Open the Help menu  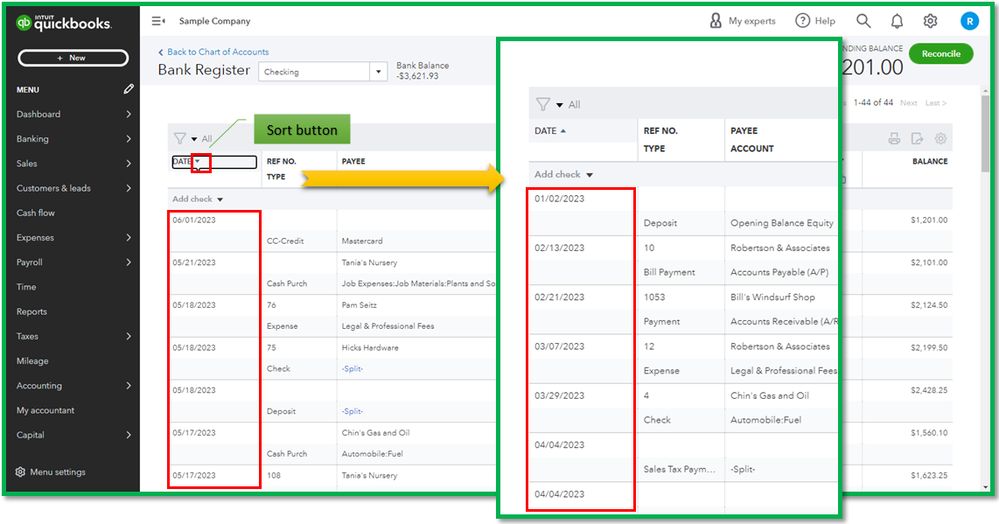(x=815, y=21)
